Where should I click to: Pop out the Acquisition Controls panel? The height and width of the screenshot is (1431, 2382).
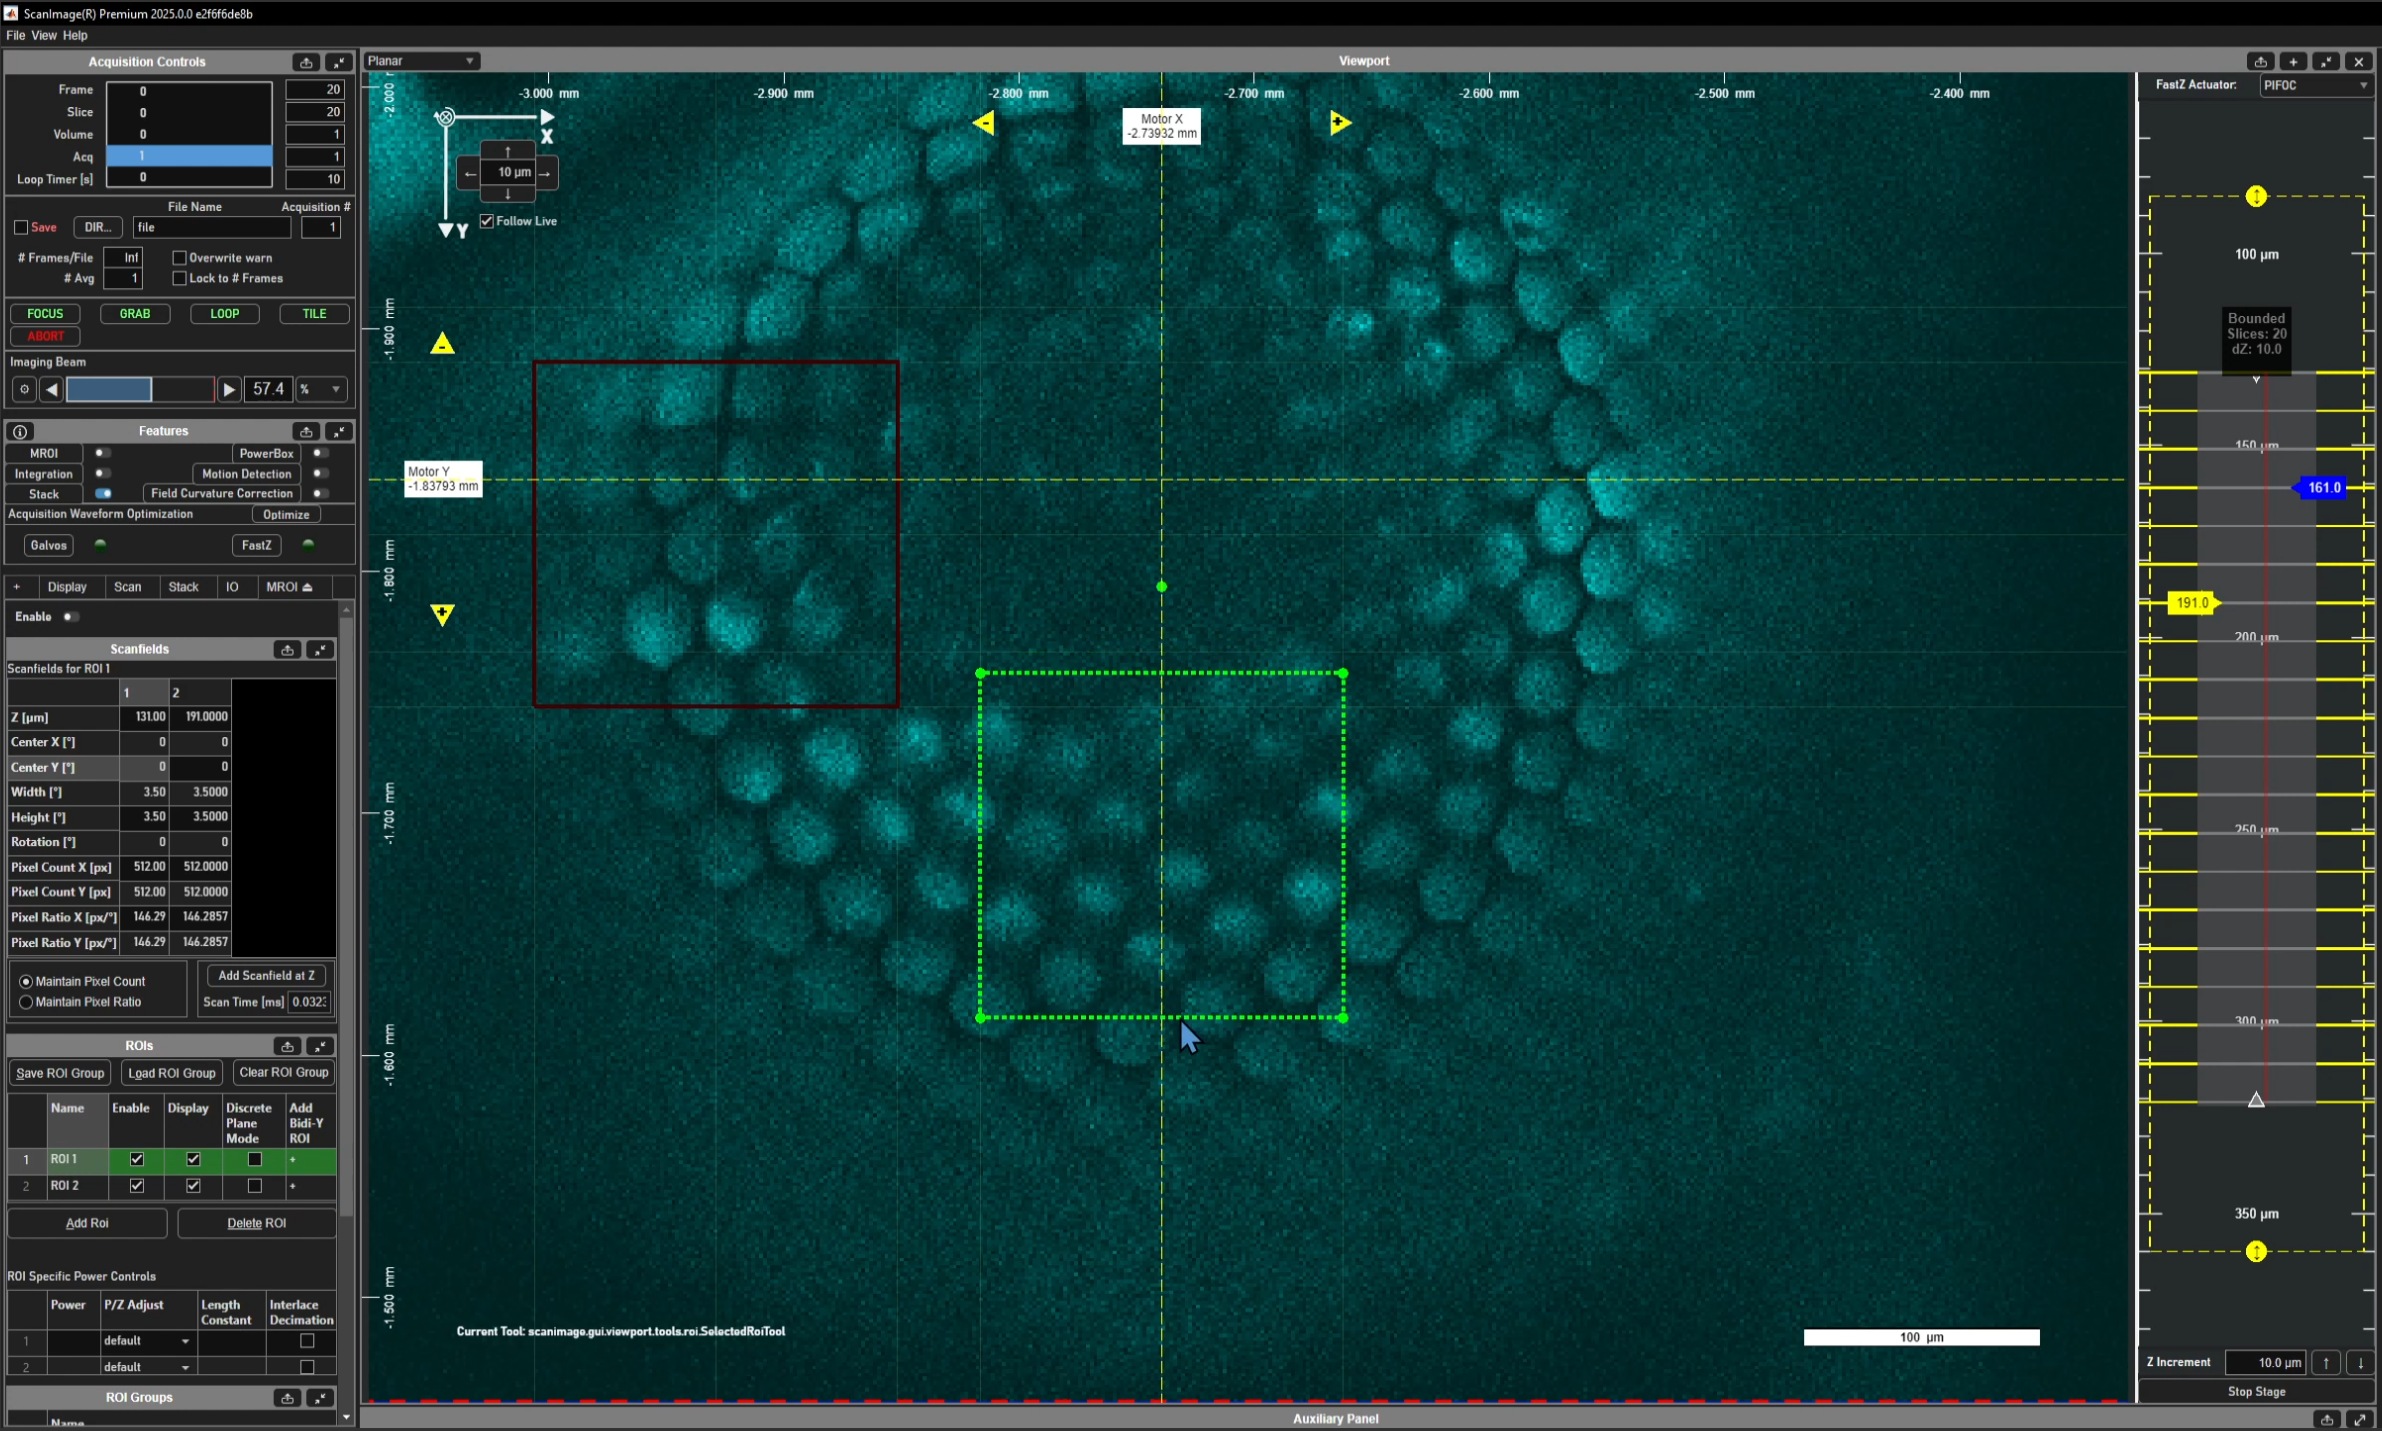(x=306, y=62)
